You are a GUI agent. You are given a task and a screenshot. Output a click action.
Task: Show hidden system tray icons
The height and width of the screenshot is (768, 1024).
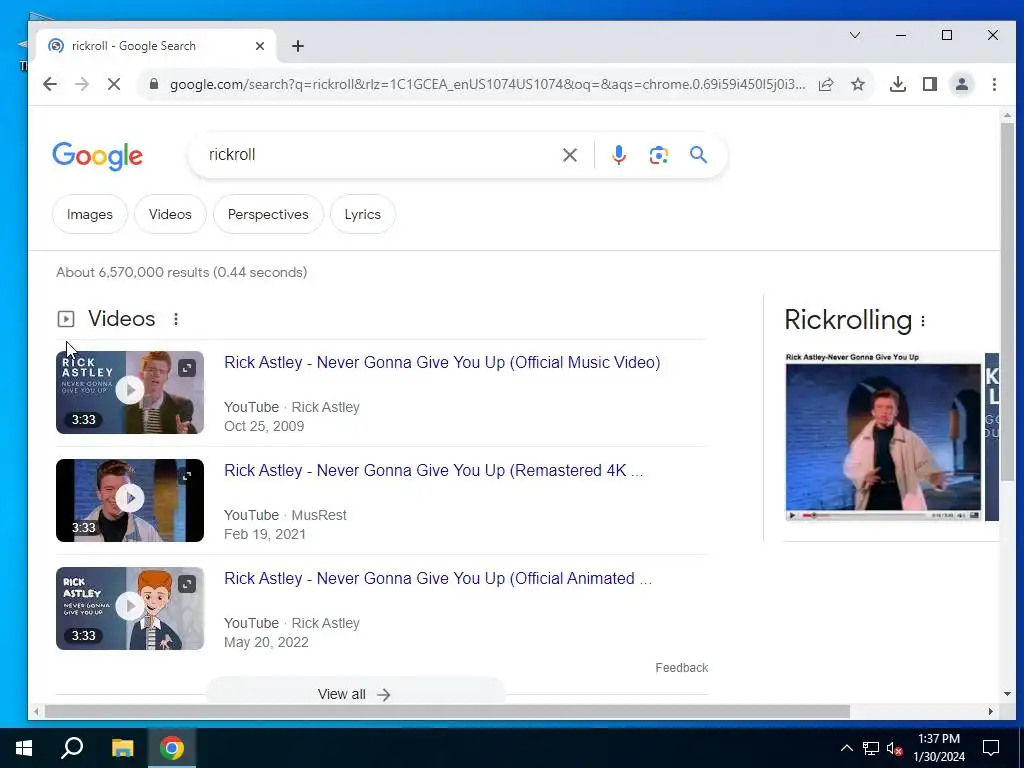846,748
